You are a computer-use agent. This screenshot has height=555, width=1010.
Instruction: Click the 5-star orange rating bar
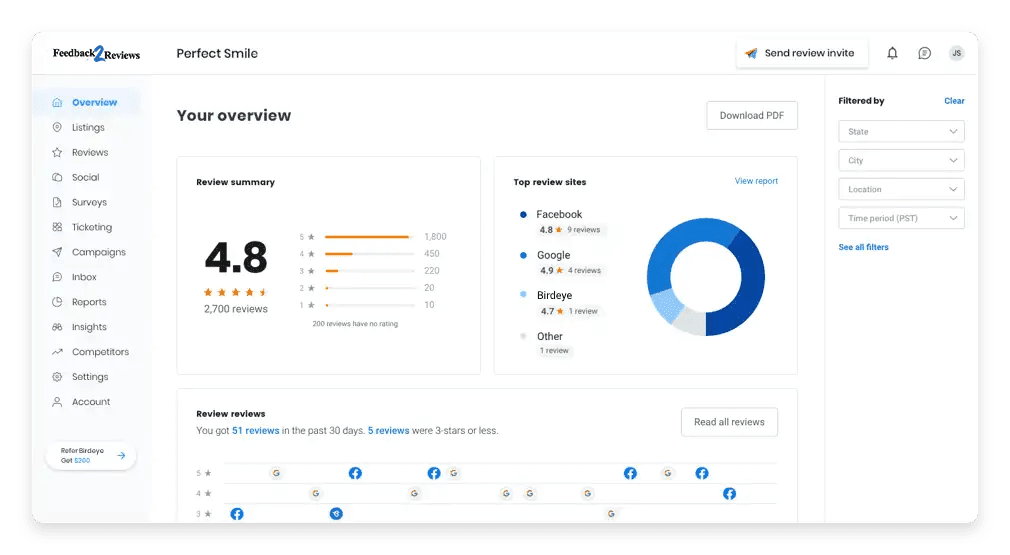click(368, 237)
